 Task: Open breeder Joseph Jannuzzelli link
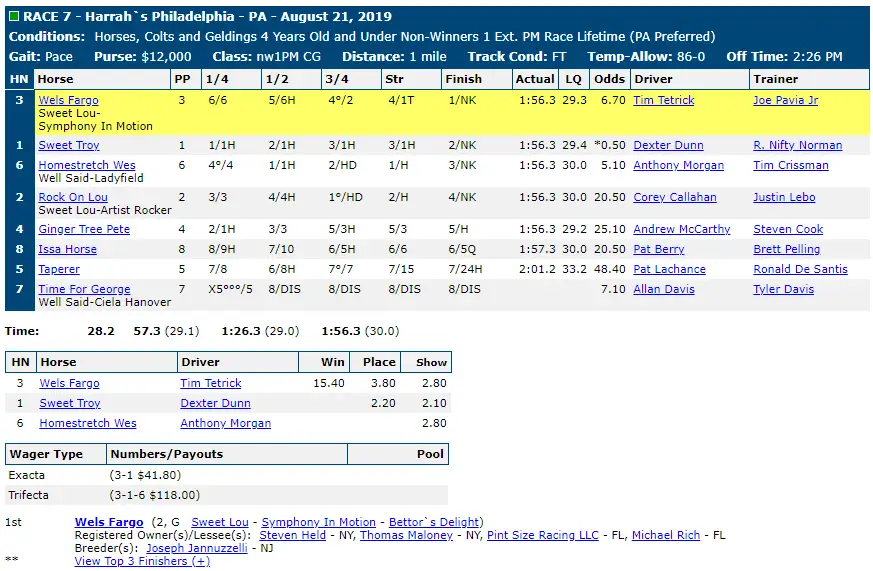(x=197, y=548)
